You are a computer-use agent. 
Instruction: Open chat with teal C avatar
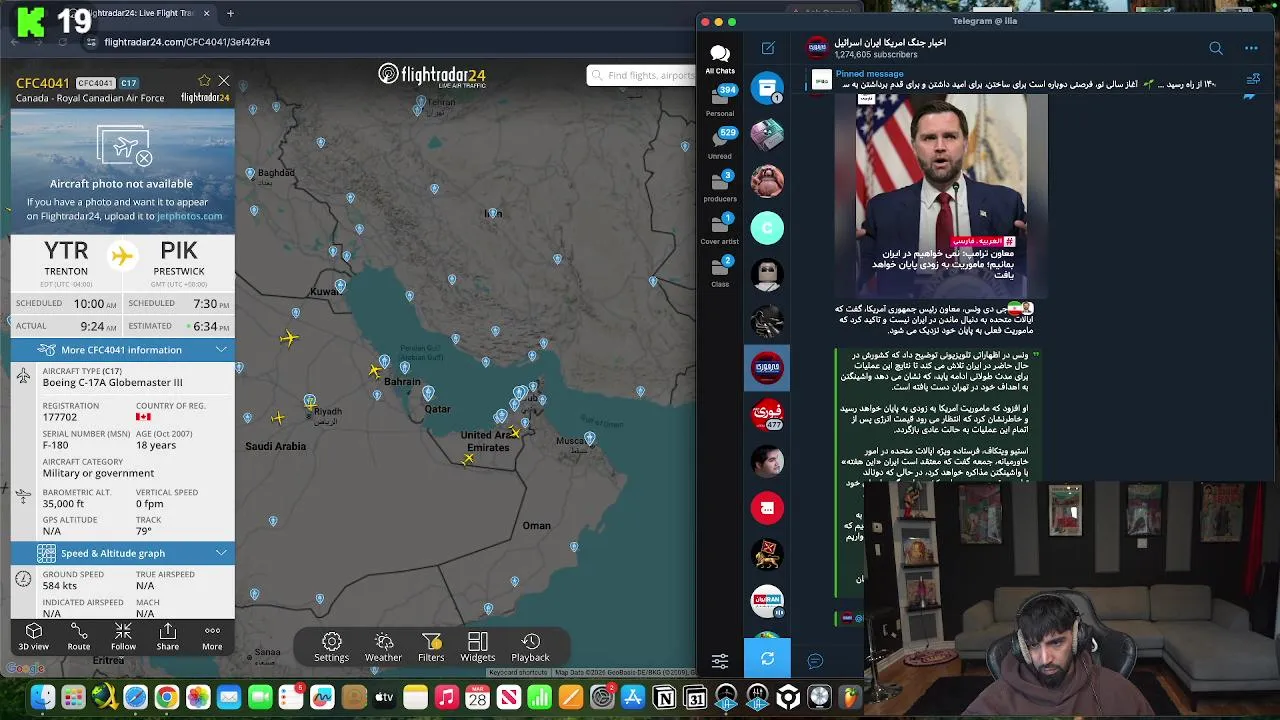767,228
